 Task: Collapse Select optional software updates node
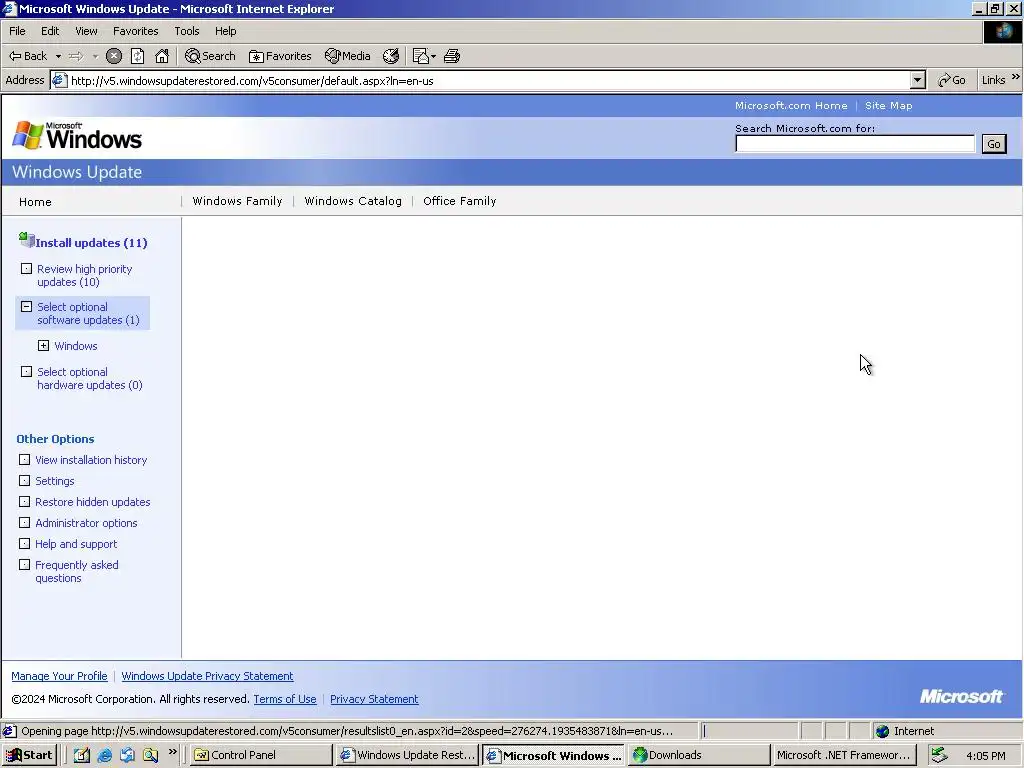tap(26, 306)
